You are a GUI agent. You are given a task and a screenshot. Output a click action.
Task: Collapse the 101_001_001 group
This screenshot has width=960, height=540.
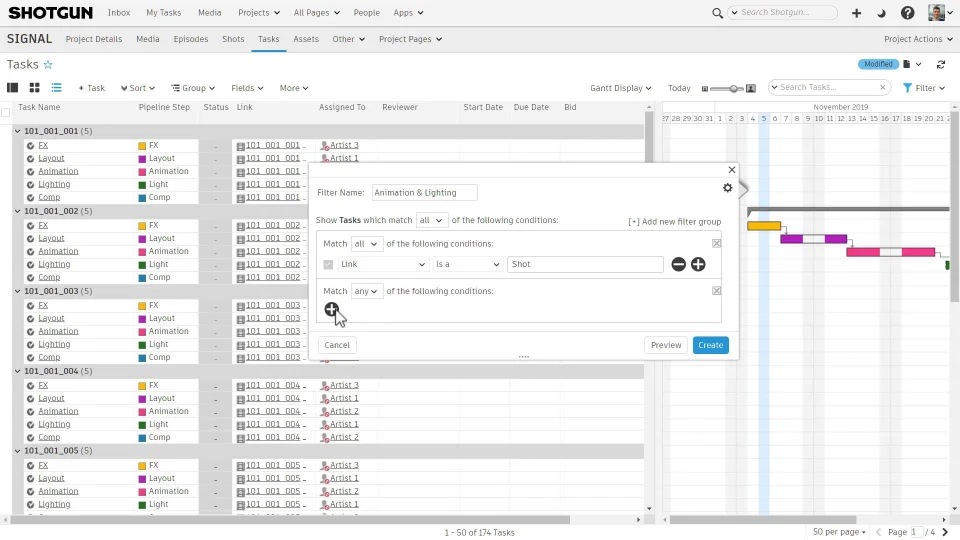tap(17, 131)
